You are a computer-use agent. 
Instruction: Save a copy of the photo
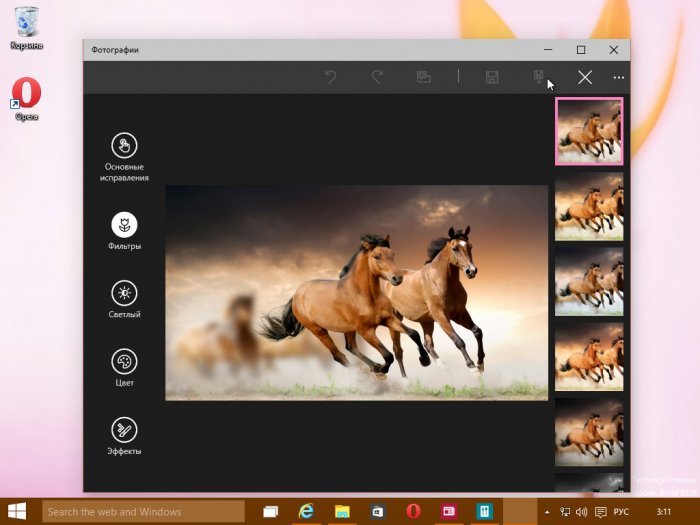click(x=539, y=77)
